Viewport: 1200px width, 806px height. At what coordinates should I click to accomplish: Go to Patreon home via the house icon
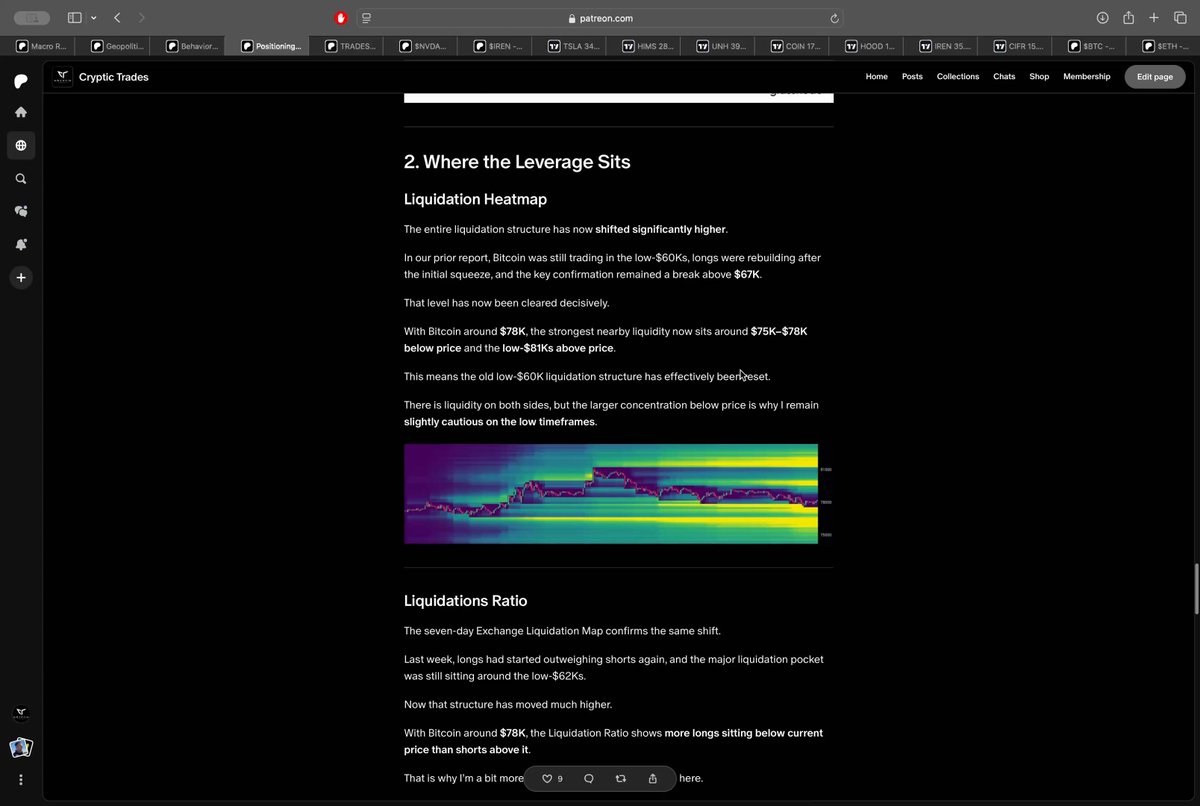[21, 112]
